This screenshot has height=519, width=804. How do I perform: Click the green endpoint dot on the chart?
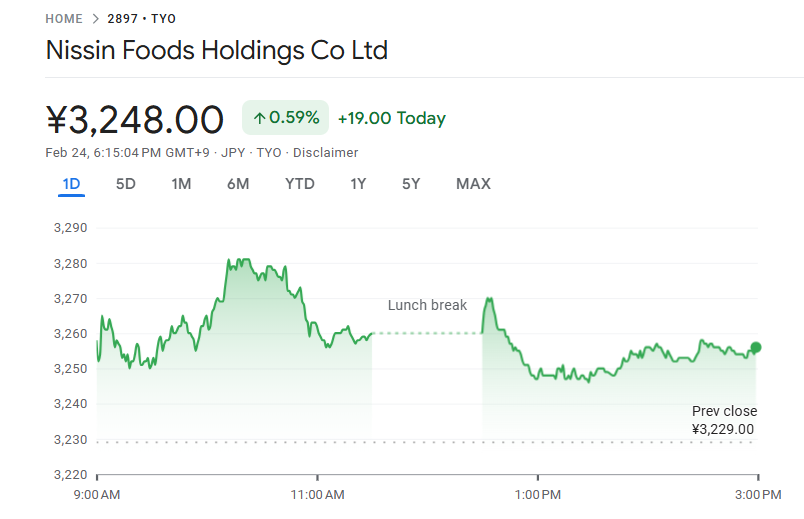[756, 347]
